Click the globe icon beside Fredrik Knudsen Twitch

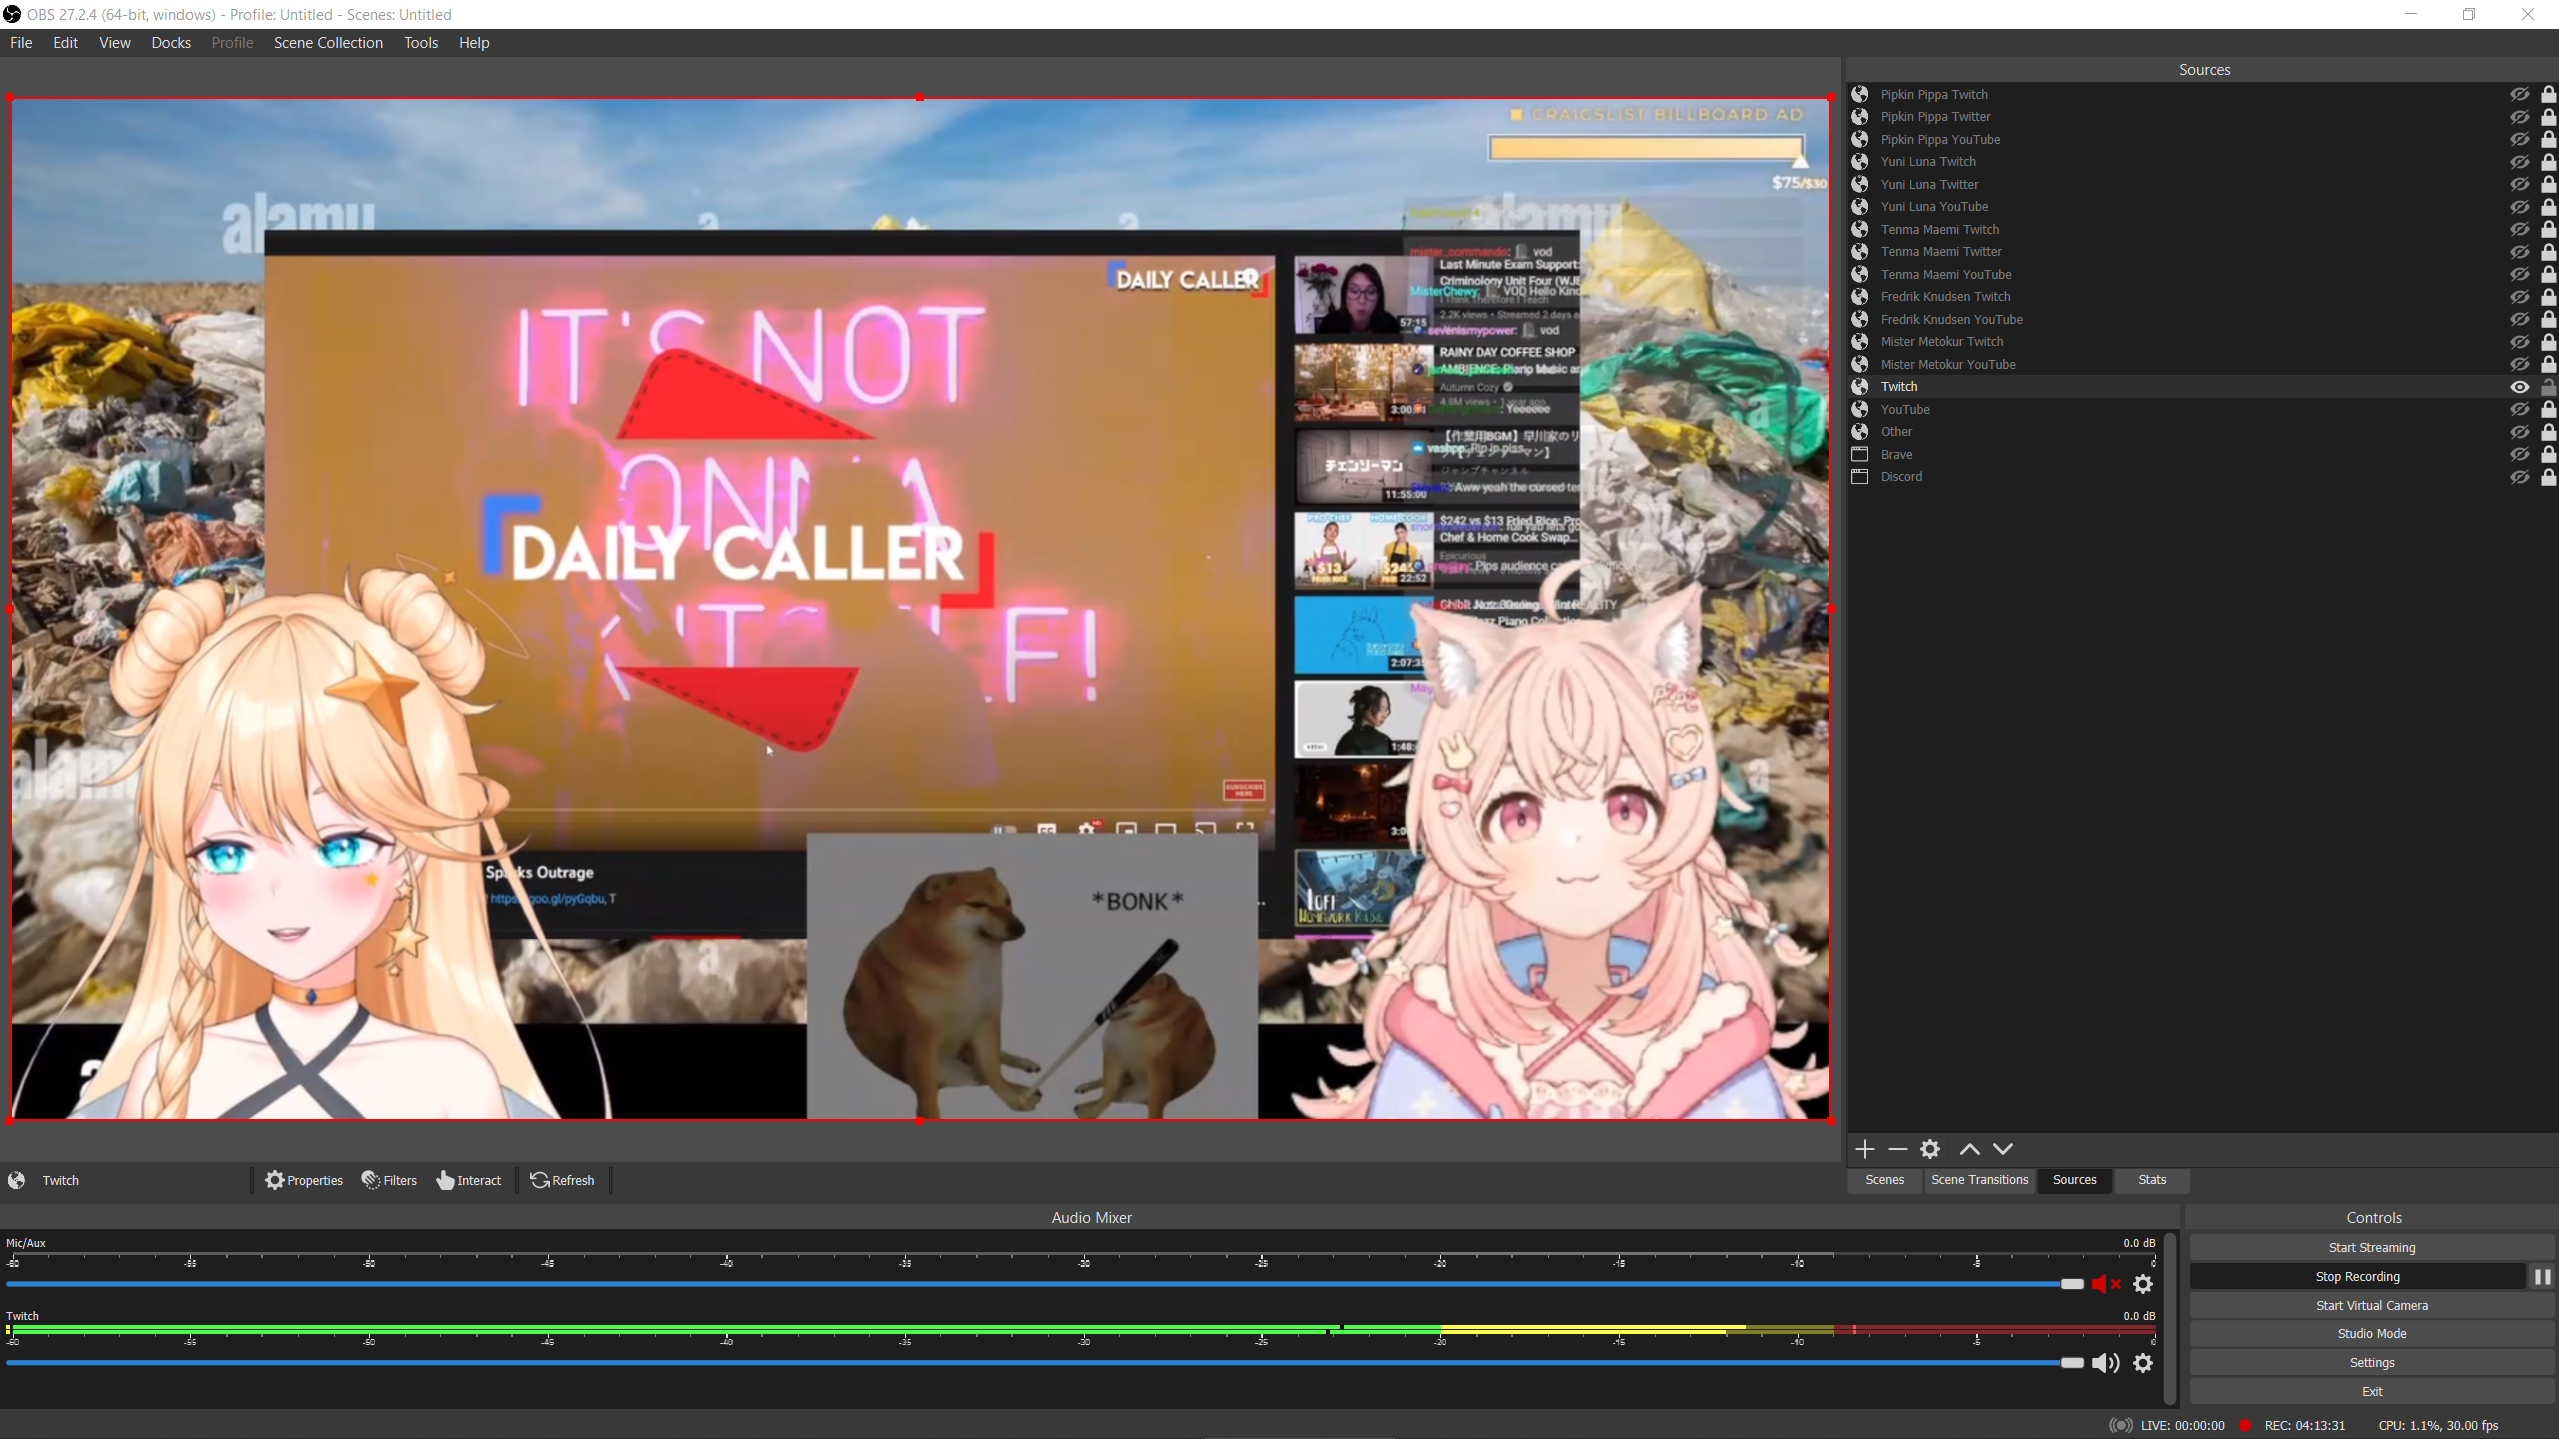[x=1860, y=297]
